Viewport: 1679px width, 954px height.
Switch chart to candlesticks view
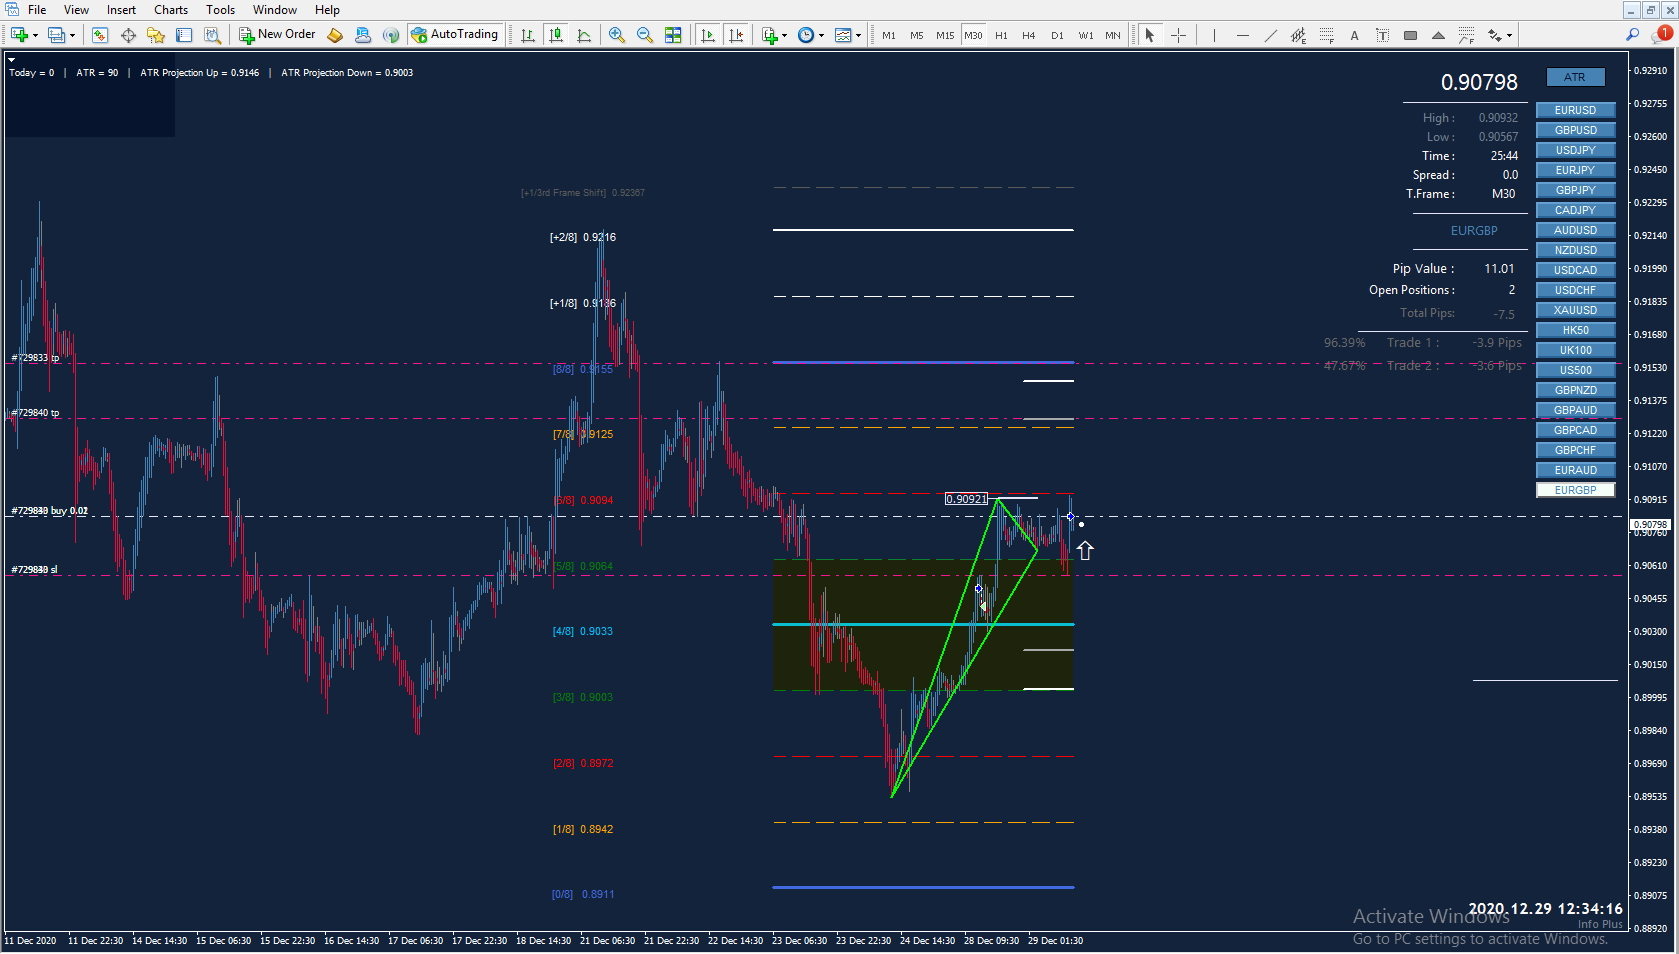coord(556,35)
